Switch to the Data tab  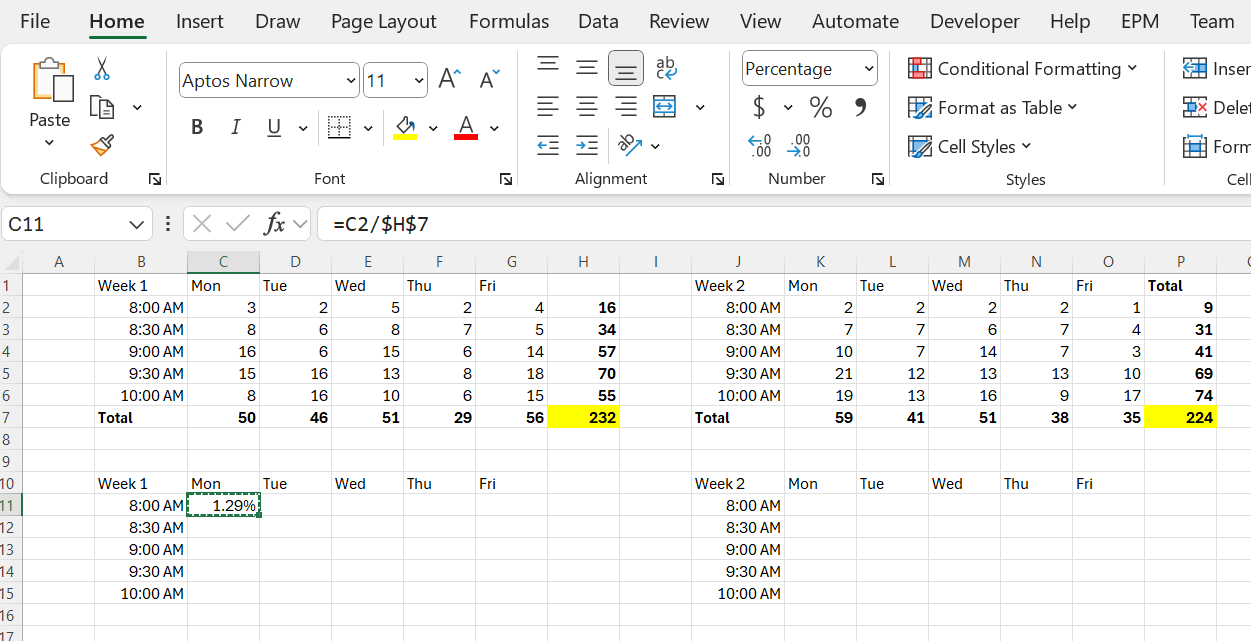point(598,21)
